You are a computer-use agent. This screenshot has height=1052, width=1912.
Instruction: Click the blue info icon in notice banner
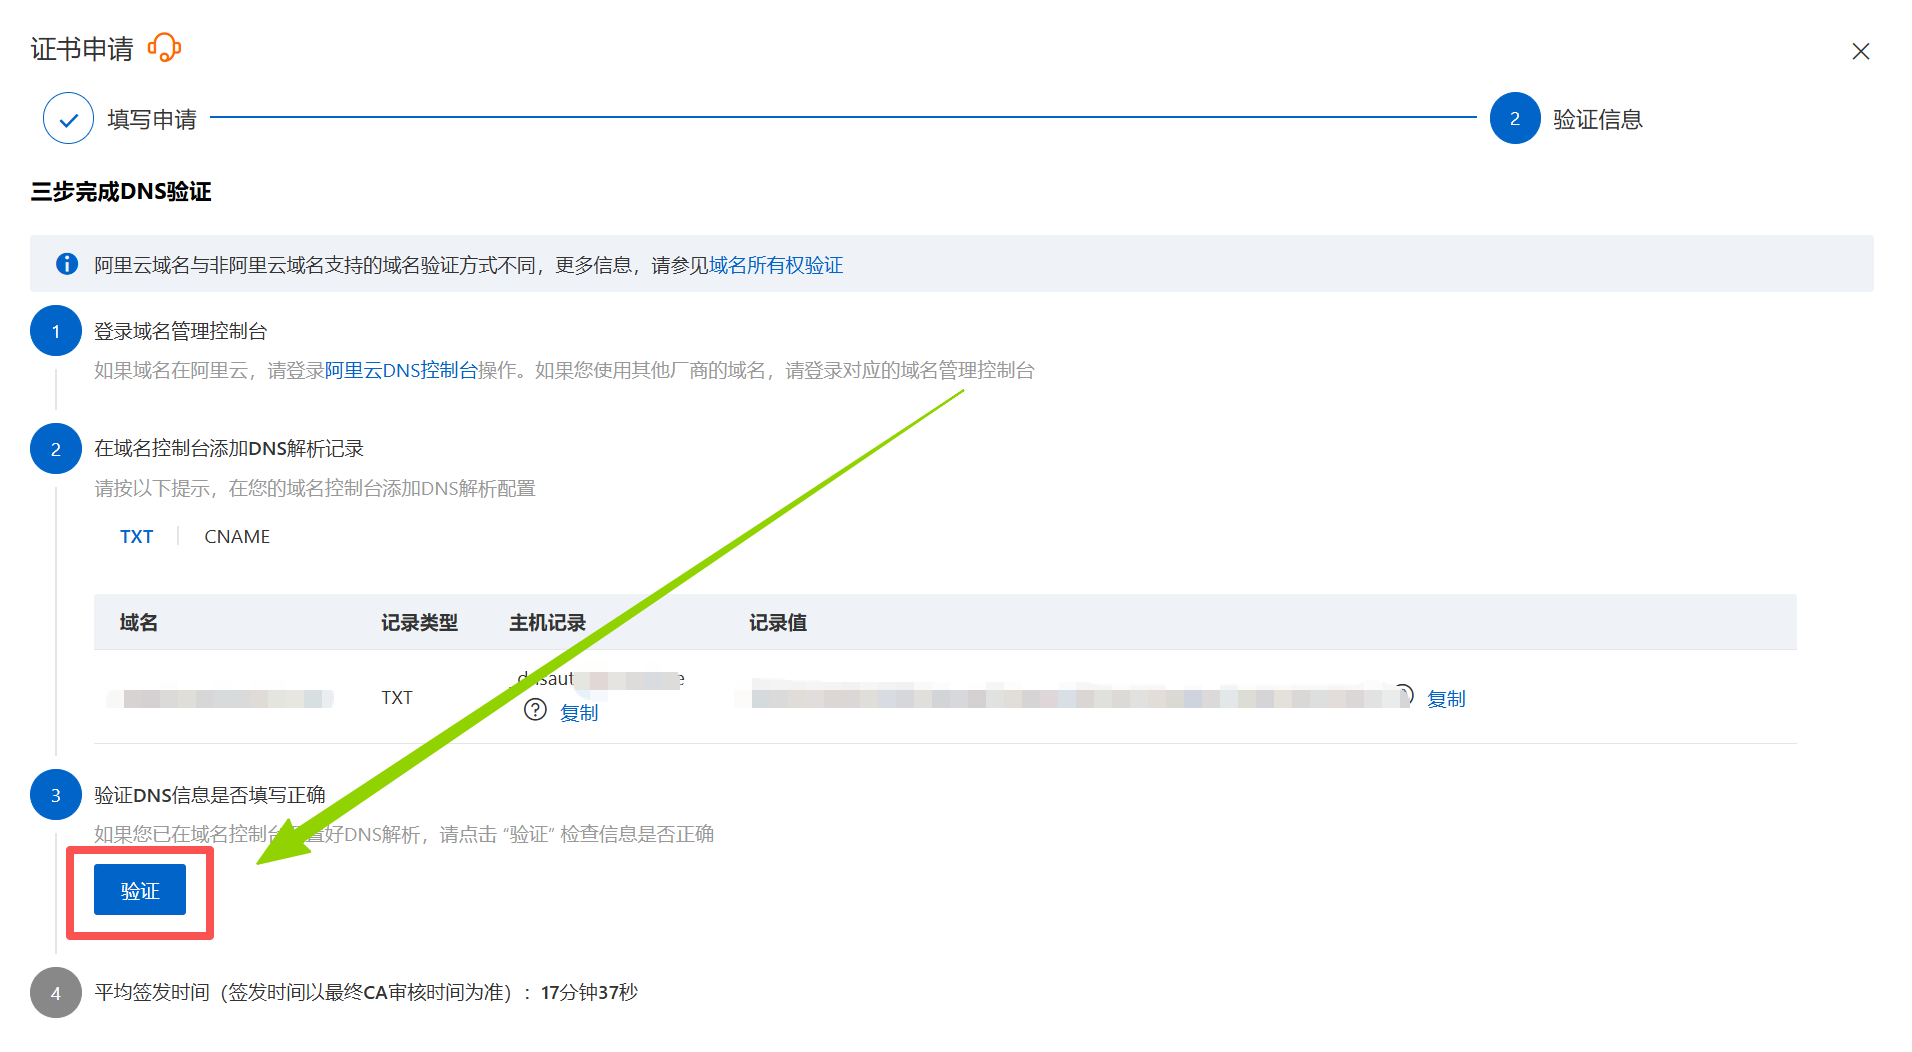67,264
